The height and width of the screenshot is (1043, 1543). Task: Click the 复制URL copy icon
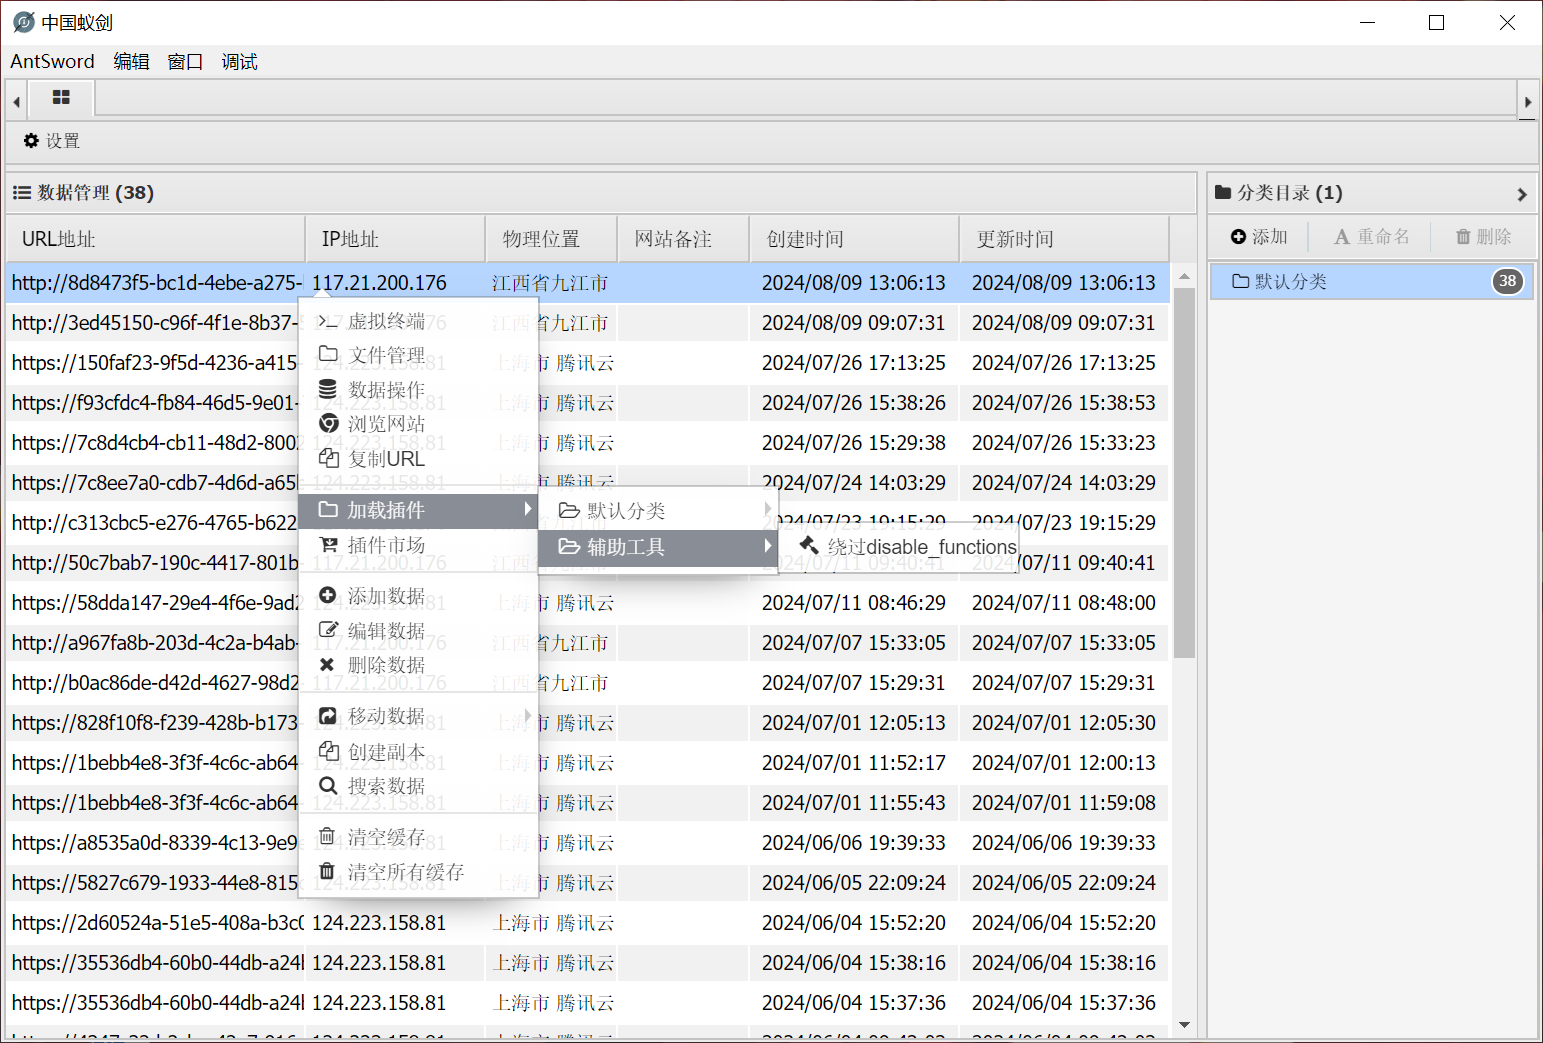pos(328,458)
